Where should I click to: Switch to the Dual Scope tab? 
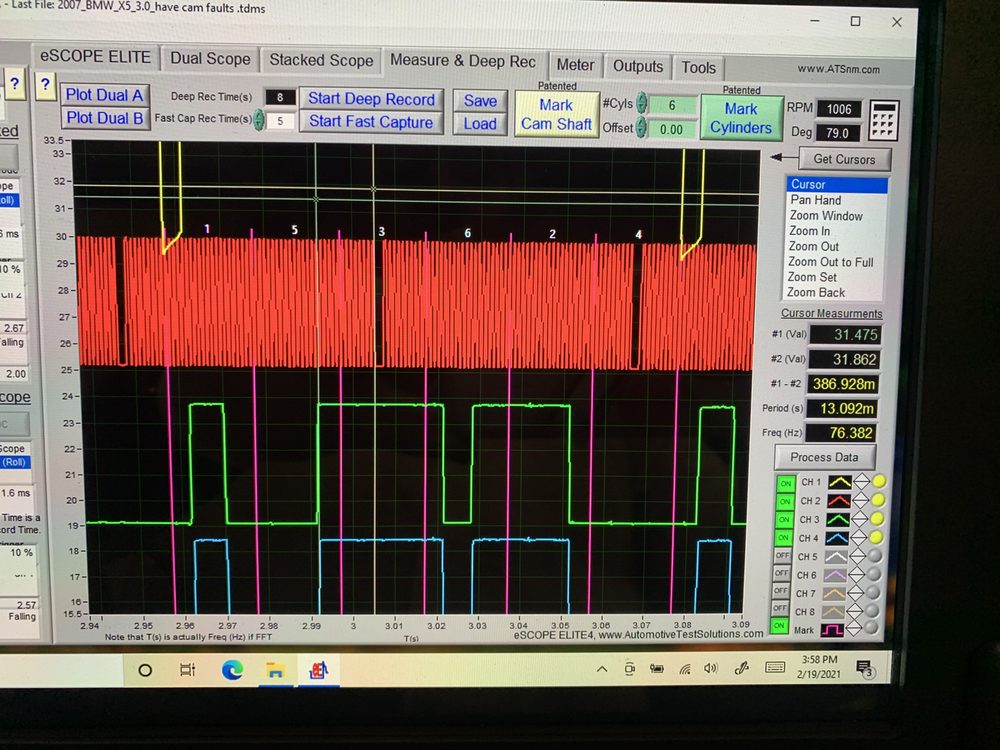pyautogui.click(x=210, y=59)
